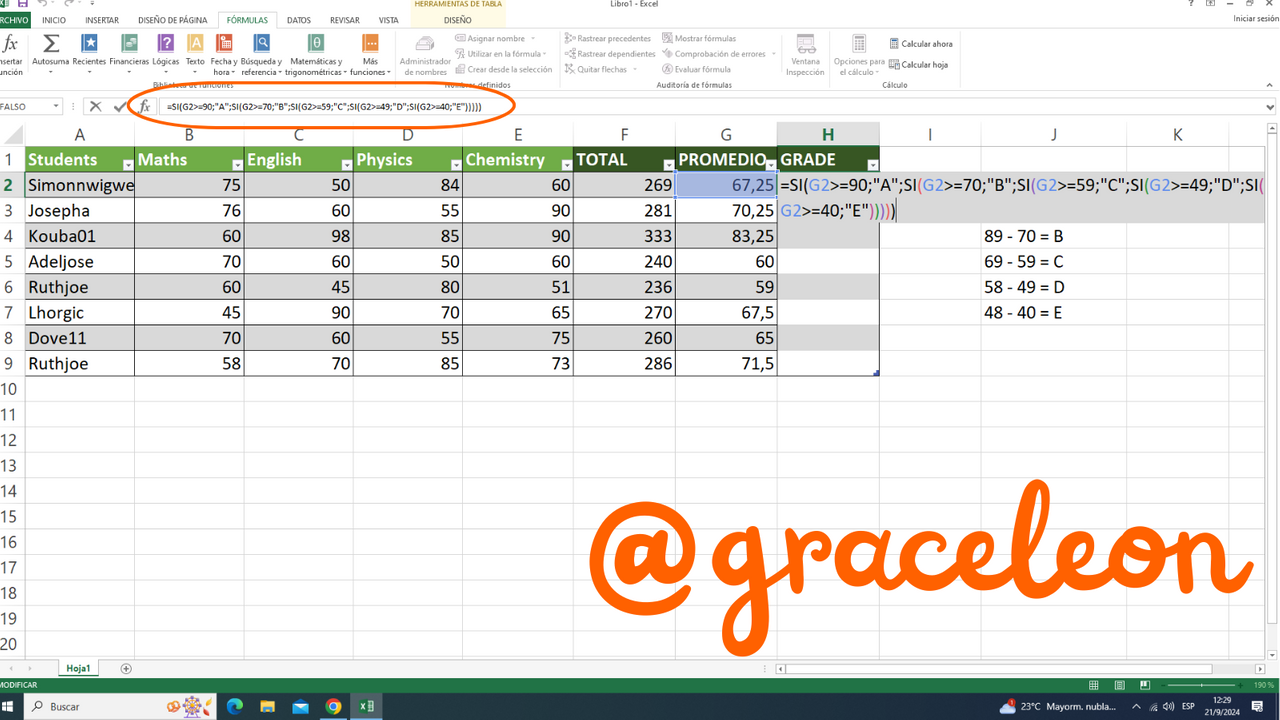Open Administrador de nombres
Image resolution: width=1280 pixels, height=720 pixels.
click(x=425, y=54)
